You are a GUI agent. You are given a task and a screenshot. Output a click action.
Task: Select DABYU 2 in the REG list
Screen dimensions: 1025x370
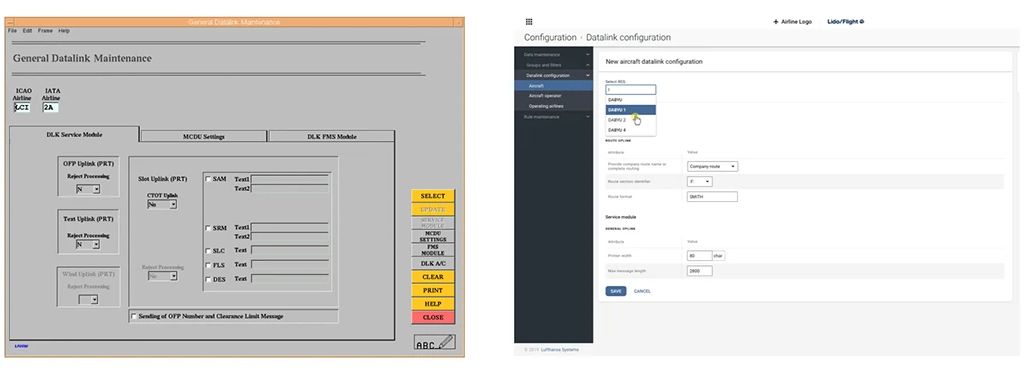coord(631,120)
